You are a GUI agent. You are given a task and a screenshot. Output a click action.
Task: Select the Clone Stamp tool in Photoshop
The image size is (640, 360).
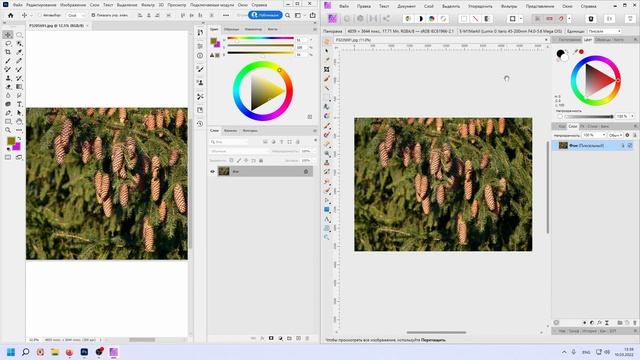coord(8,78)
